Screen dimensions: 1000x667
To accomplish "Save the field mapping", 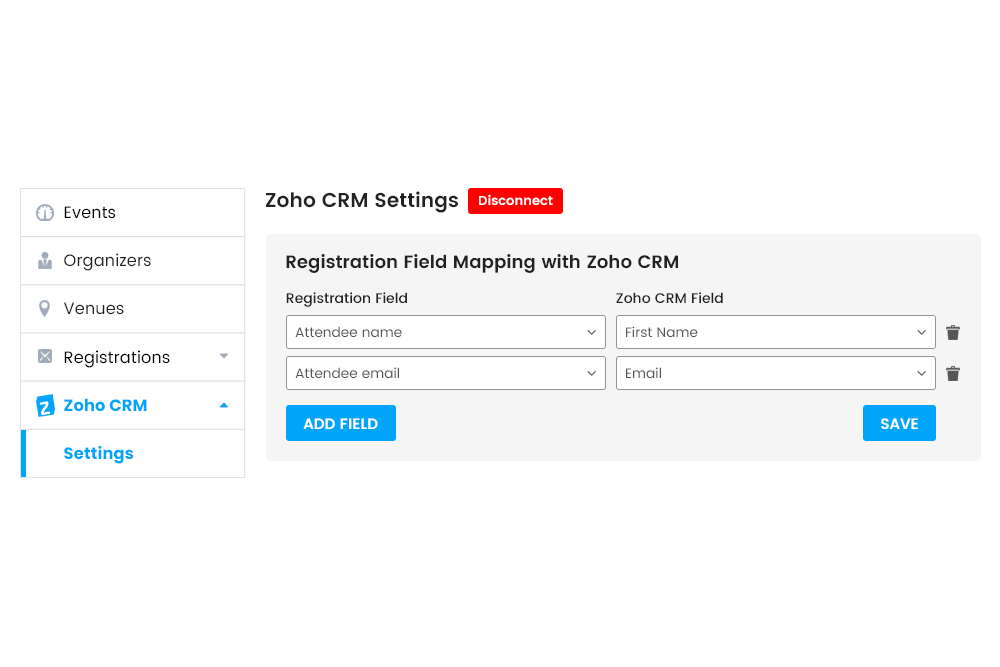I will click(899, 423).
